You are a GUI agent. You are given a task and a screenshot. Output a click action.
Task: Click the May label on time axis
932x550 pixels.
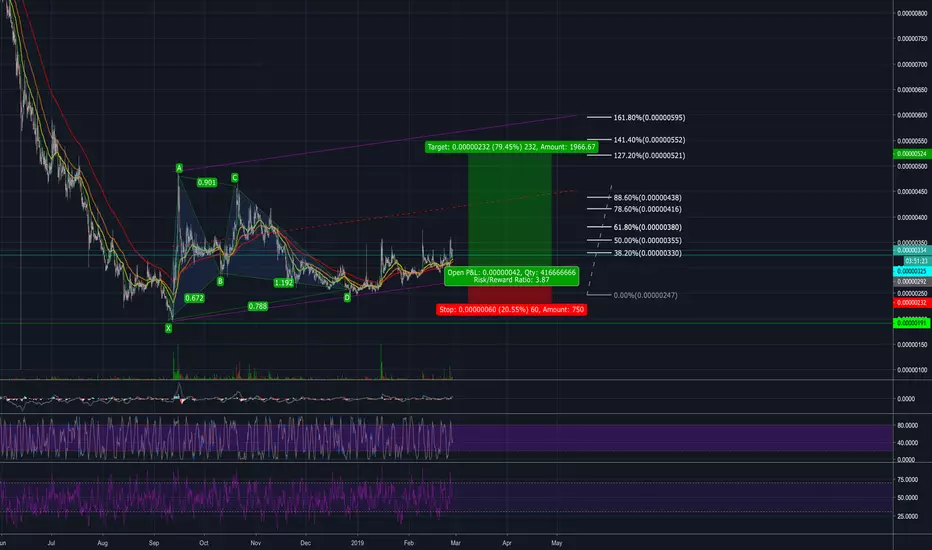557,543
